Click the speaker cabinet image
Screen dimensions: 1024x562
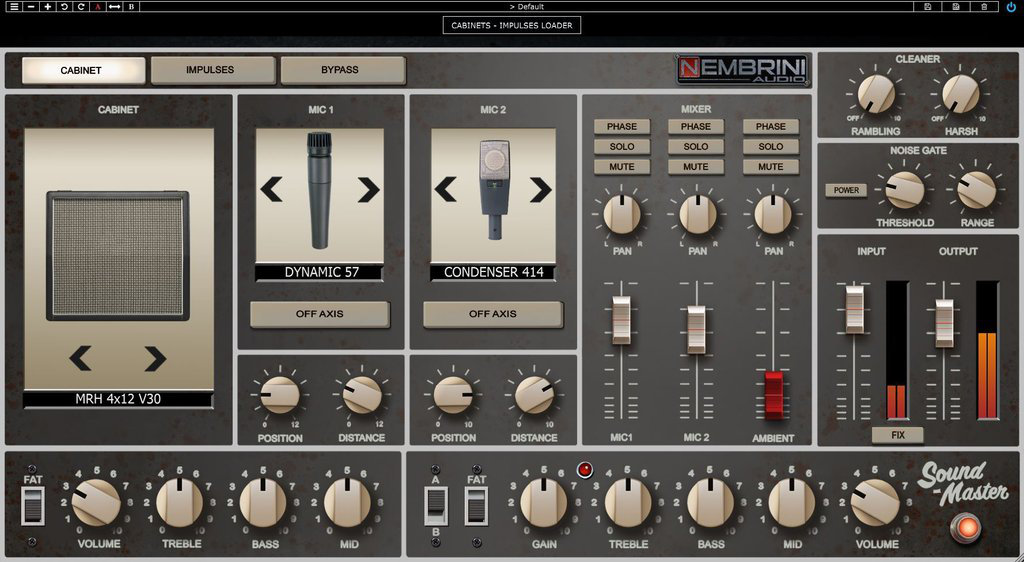tap(118, 256)
